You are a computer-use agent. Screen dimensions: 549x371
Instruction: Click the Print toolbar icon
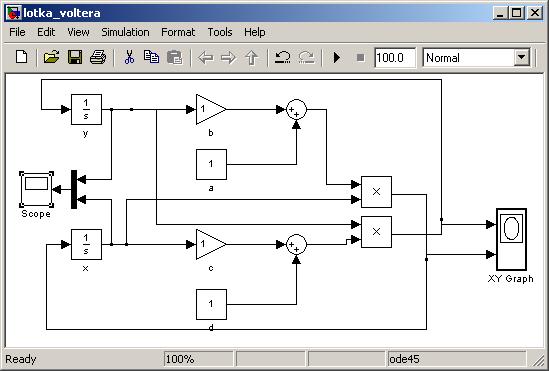(x=98, y=57)
